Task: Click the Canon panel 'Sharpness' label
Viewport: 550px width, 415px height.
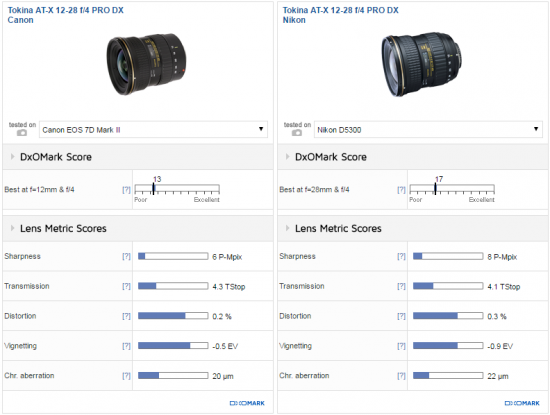Action: pos(22,256)
